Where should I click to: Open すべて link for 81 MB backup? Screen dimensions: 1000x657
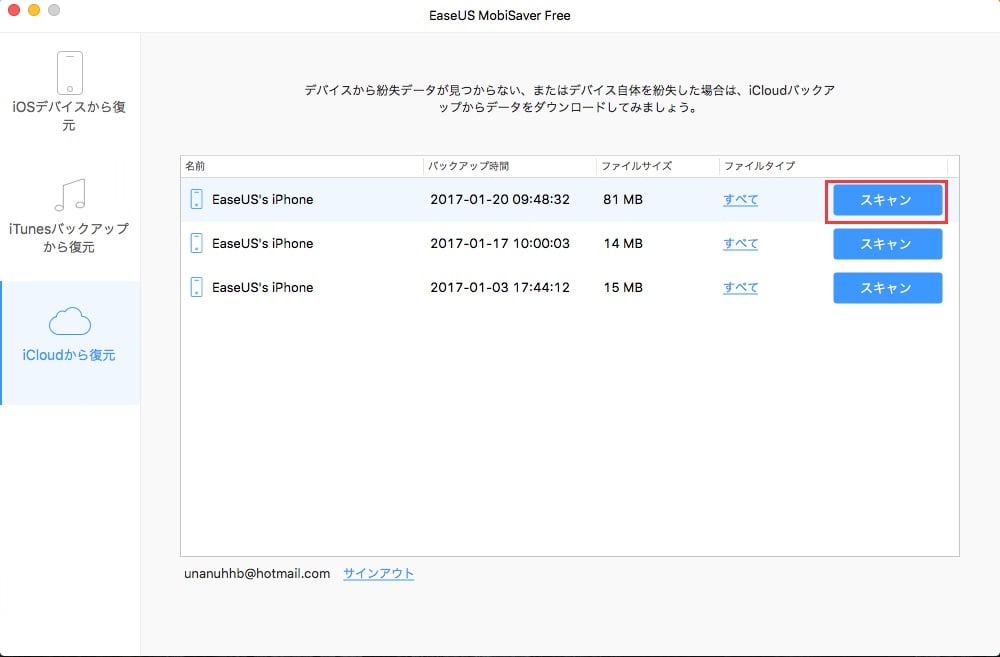[740, 200]
